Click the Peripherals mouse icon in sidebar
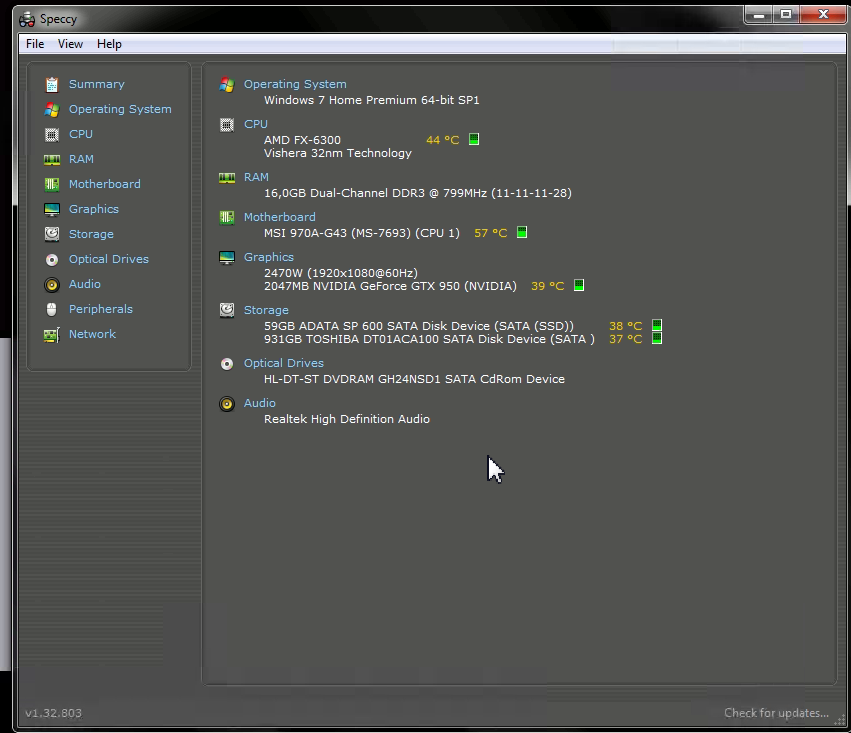The width and height of the screenshot is (851, 733). click(52, 310)
